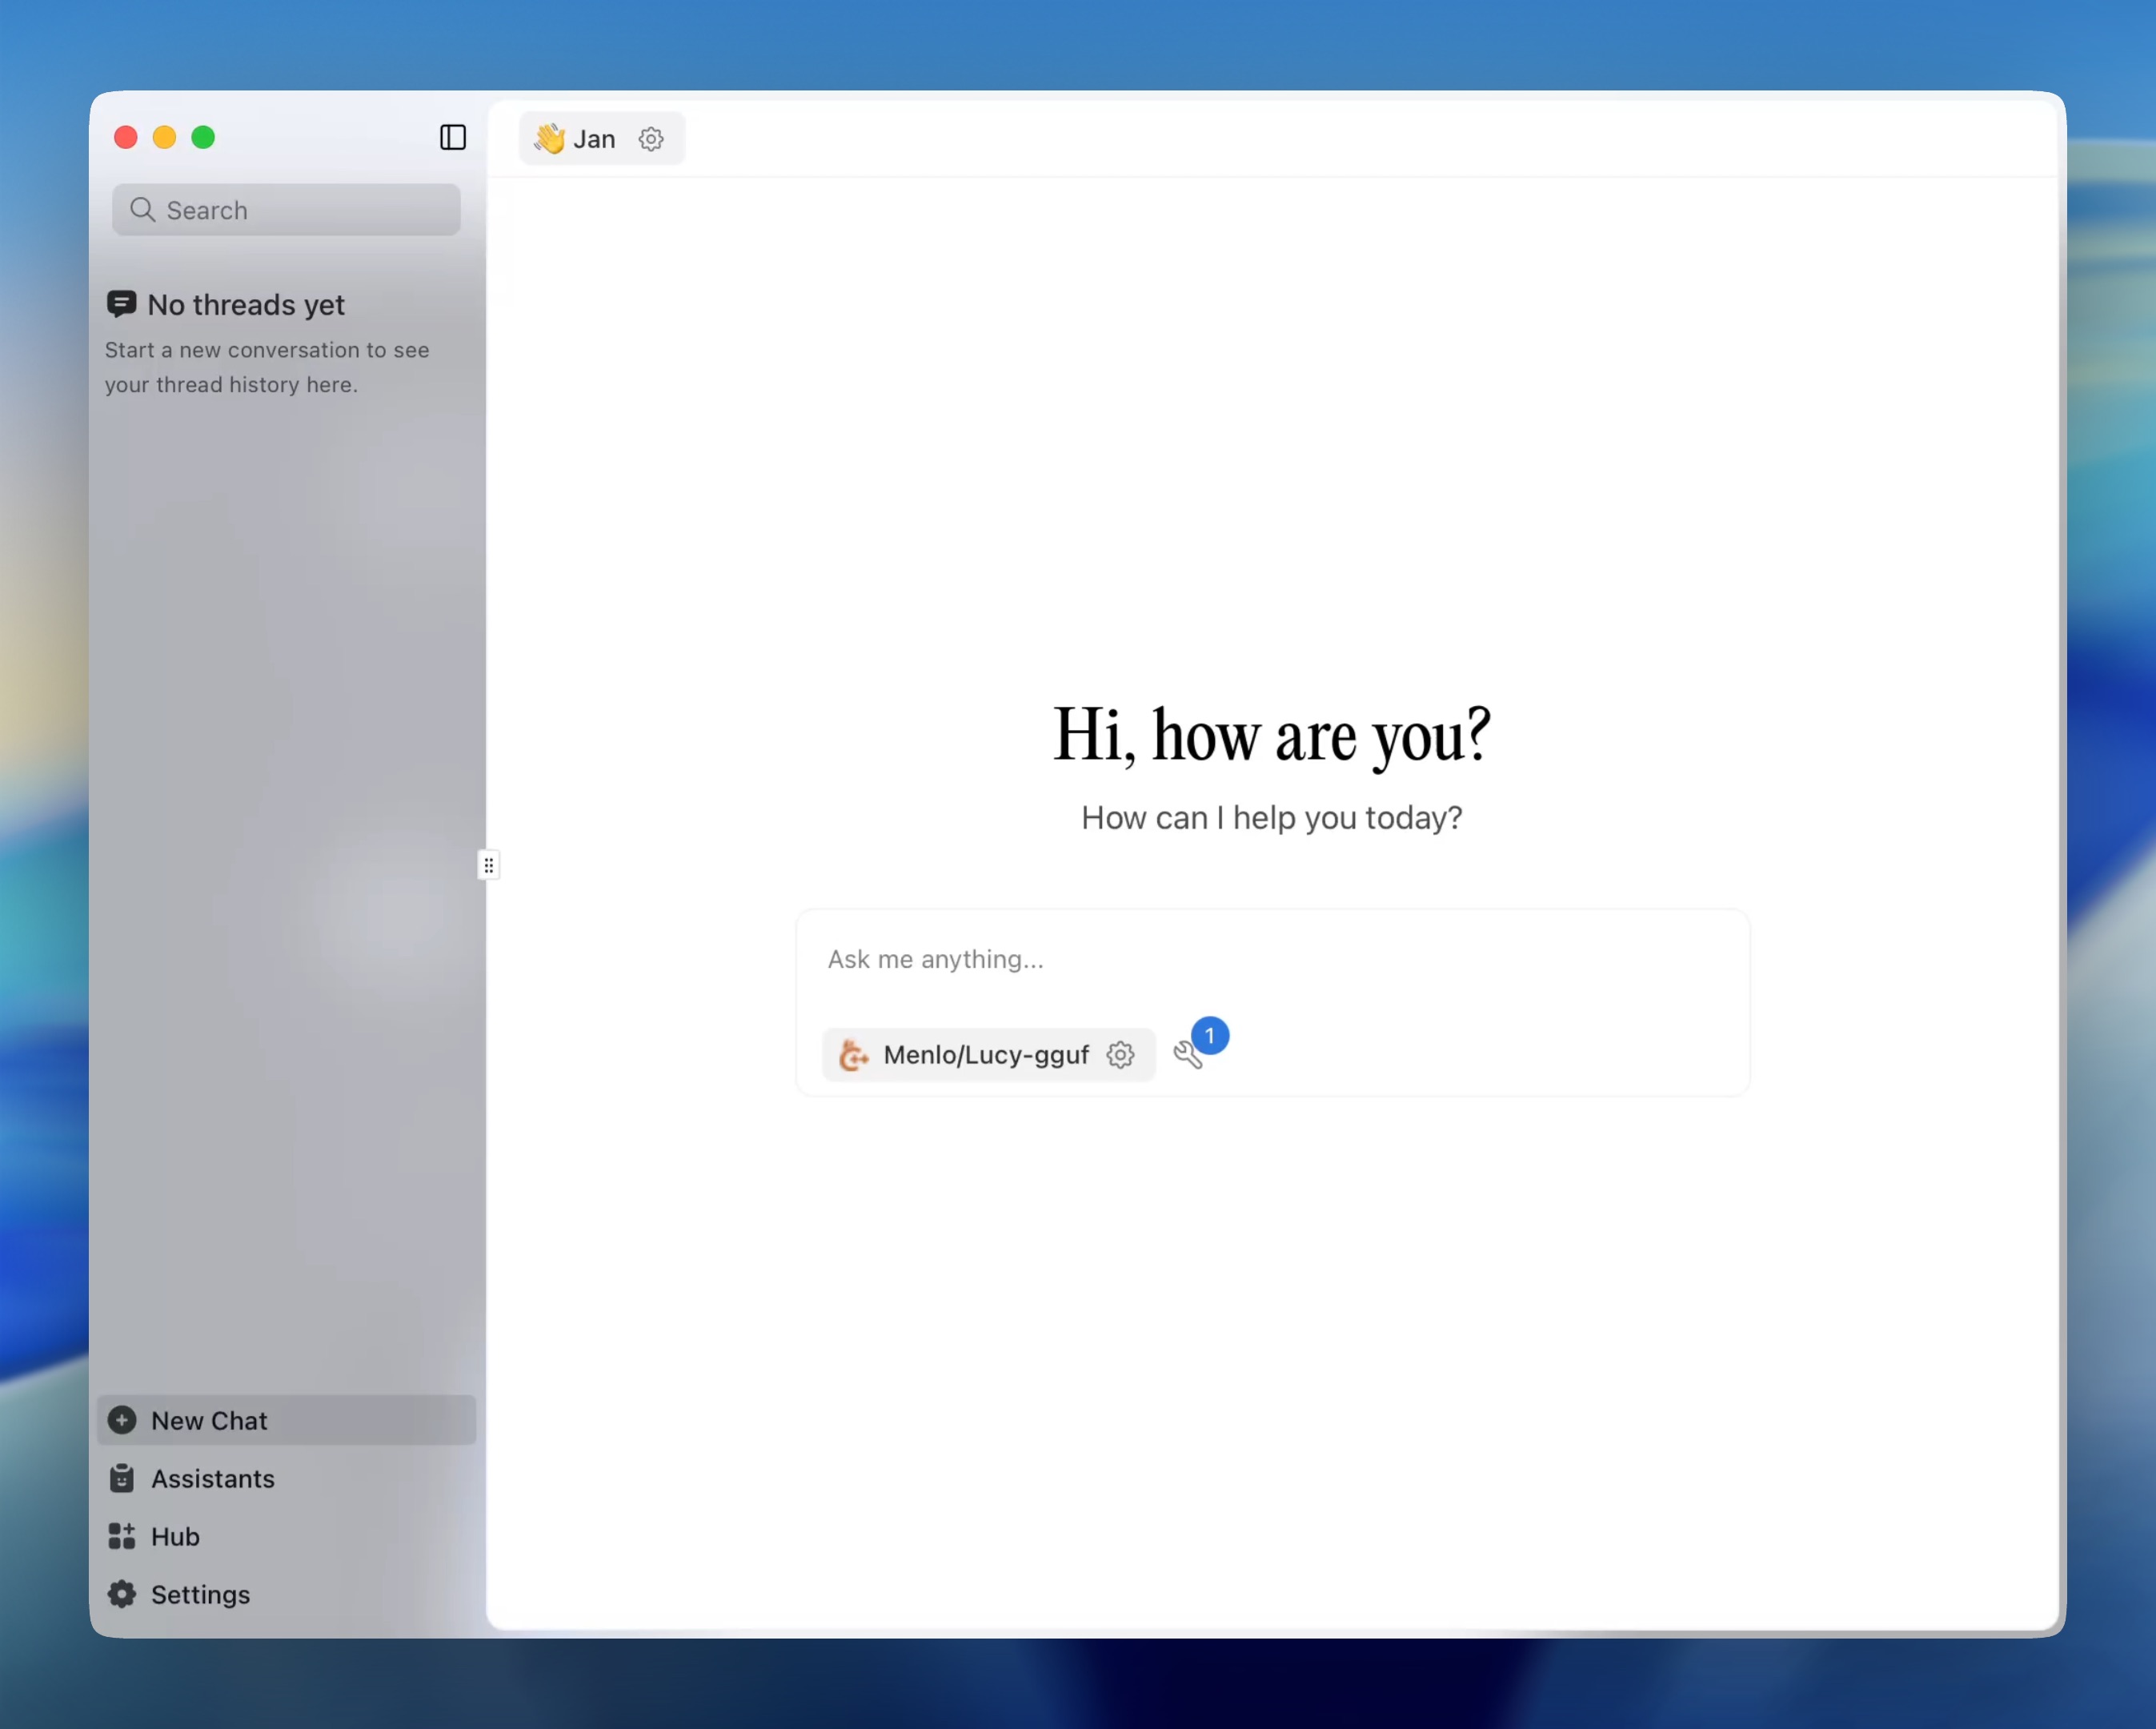This screenshot has height=1729, width=2156.
Task: Click the Menlo model avatar icon
Action: tap(853, 1055)
